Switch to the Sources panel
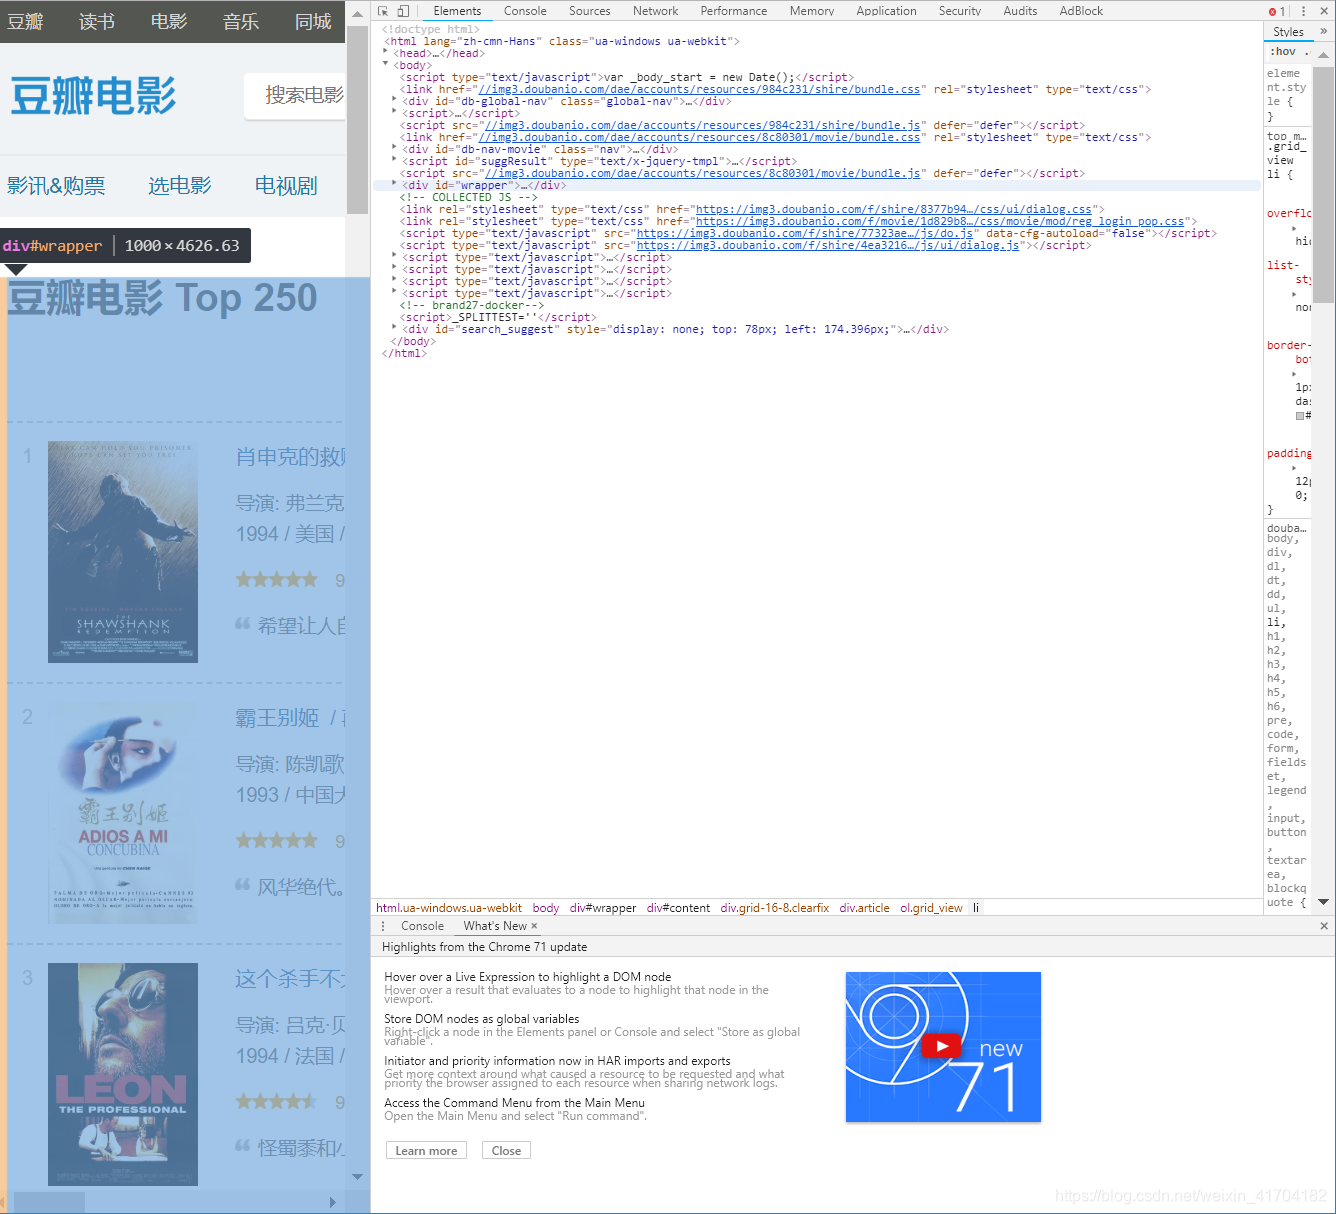Viewport: 1336px width, 1214px height. click(x=590, y=11)
